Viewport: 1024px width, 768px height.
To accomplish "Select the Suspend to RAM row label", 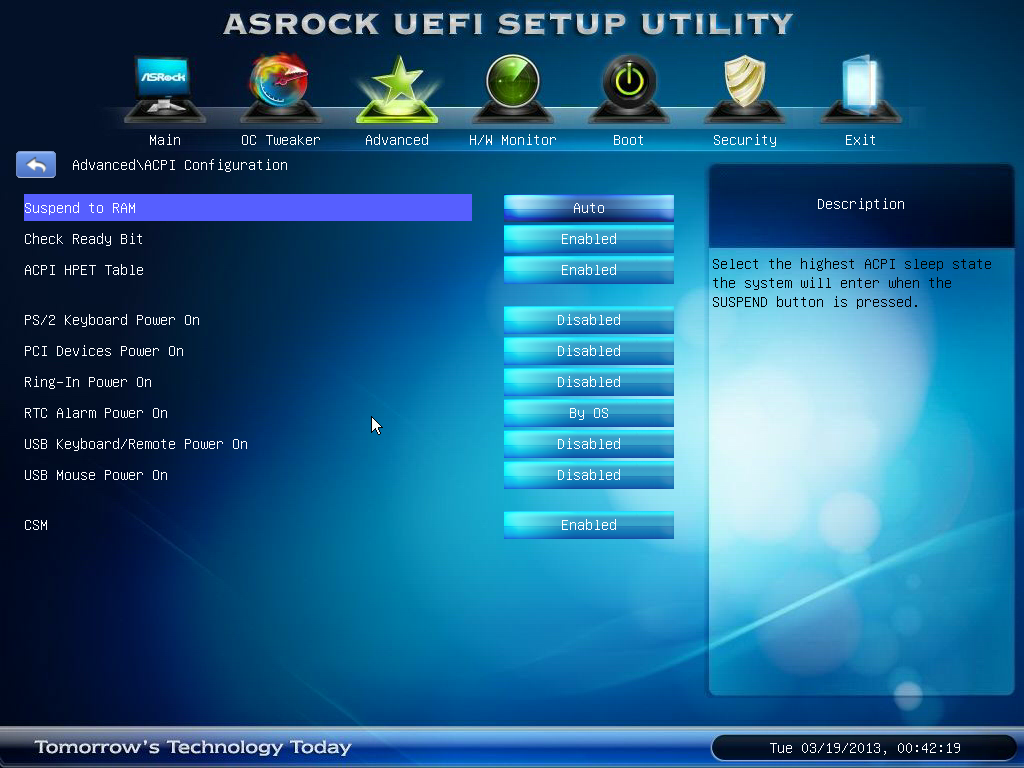I will pos(248,208).
